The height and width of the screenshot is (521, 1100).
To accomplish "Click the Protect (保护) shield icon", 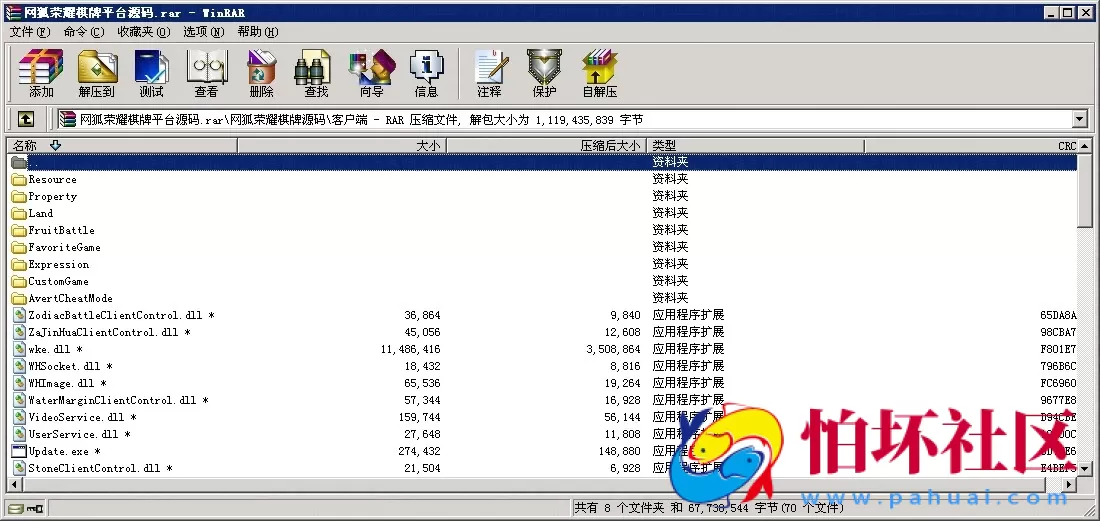I will coord(544,73).
